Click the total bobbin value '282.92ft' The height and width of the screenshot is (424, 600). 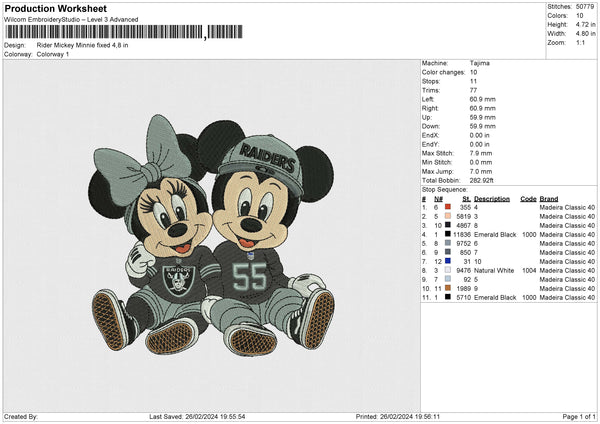click(x=481, y=180)
